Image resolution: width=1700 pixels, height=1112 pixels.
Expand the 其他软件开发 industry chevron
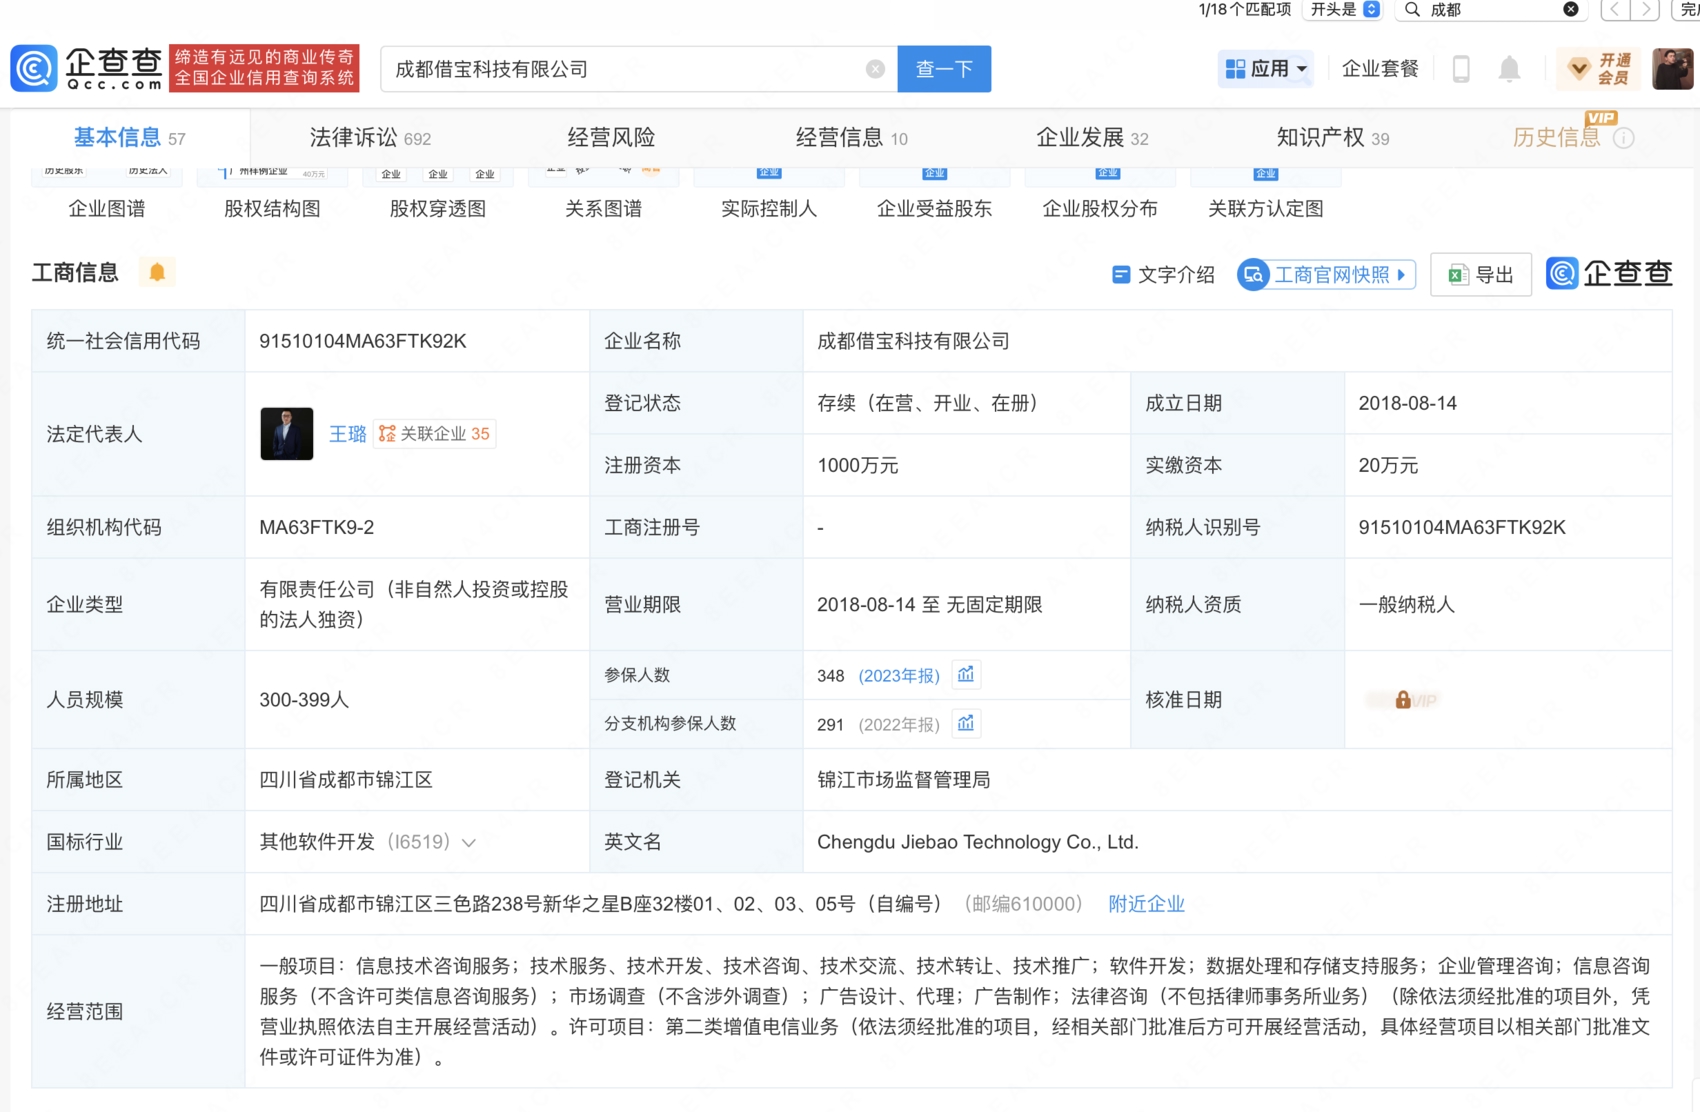pyautogui.click(x=469, y=843)
